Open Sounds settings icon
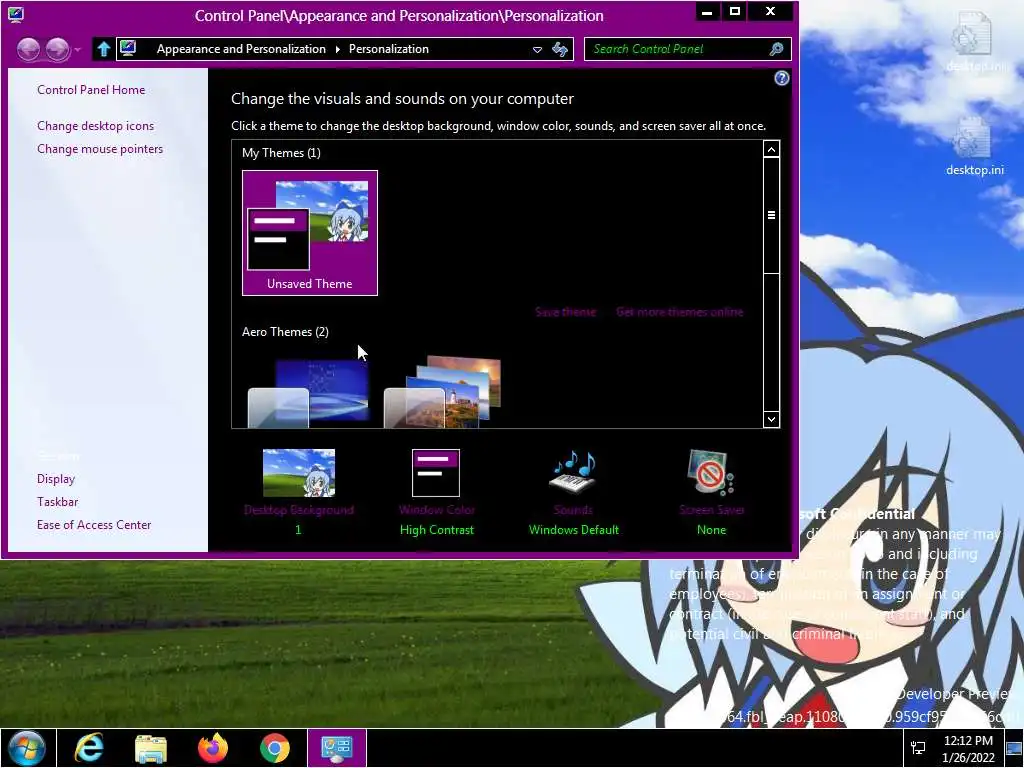The width and height of the screenshot is (1024, 768). (x=573, y=472)
